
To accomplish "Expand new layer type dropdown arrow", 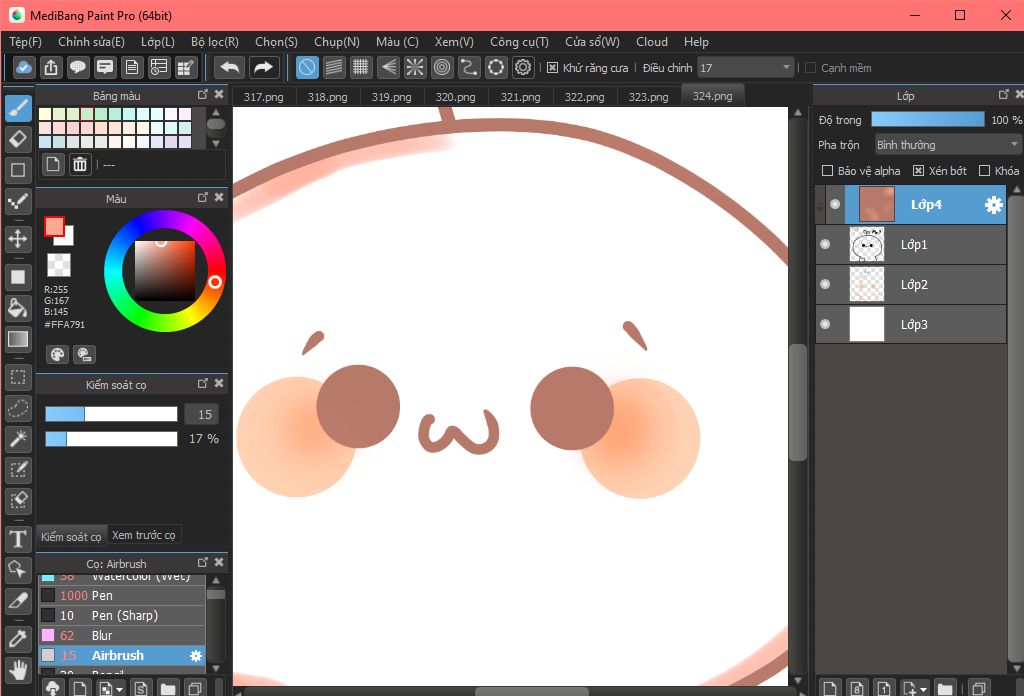I will 923,689.
